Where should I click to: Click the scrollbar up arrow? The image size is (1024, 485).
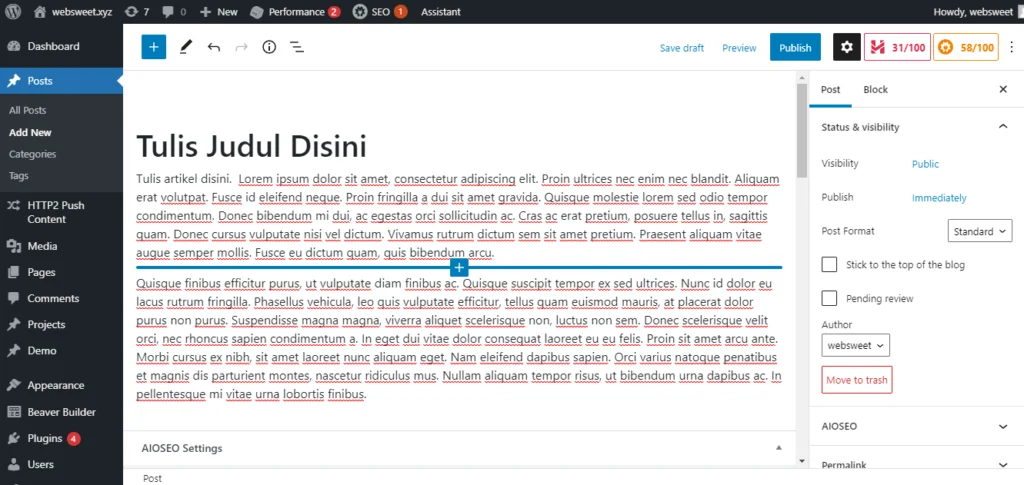pyautogui.click(x=802, y=77)
